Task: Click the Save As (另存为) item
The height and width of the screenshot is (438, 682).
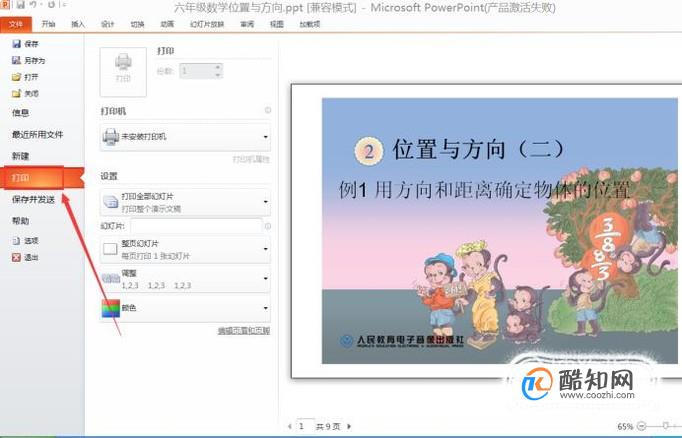Action: (x=28, y=60)
